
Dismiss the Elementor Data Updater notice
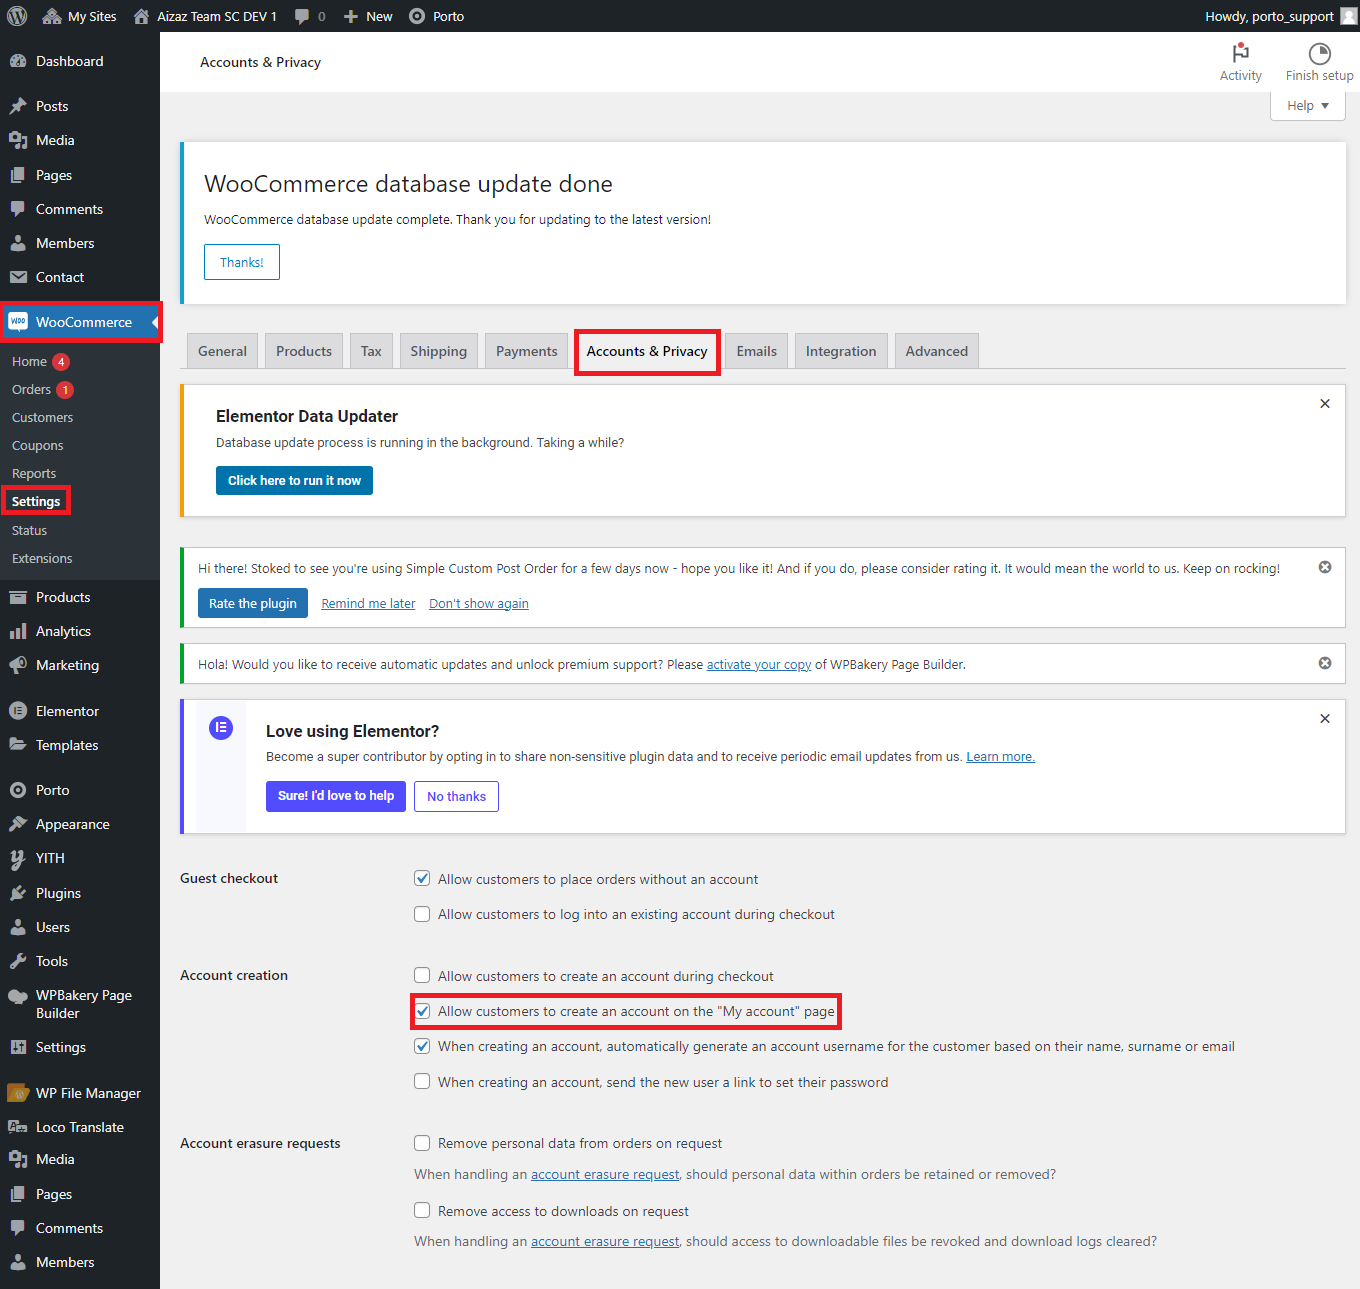[1325, 404]
